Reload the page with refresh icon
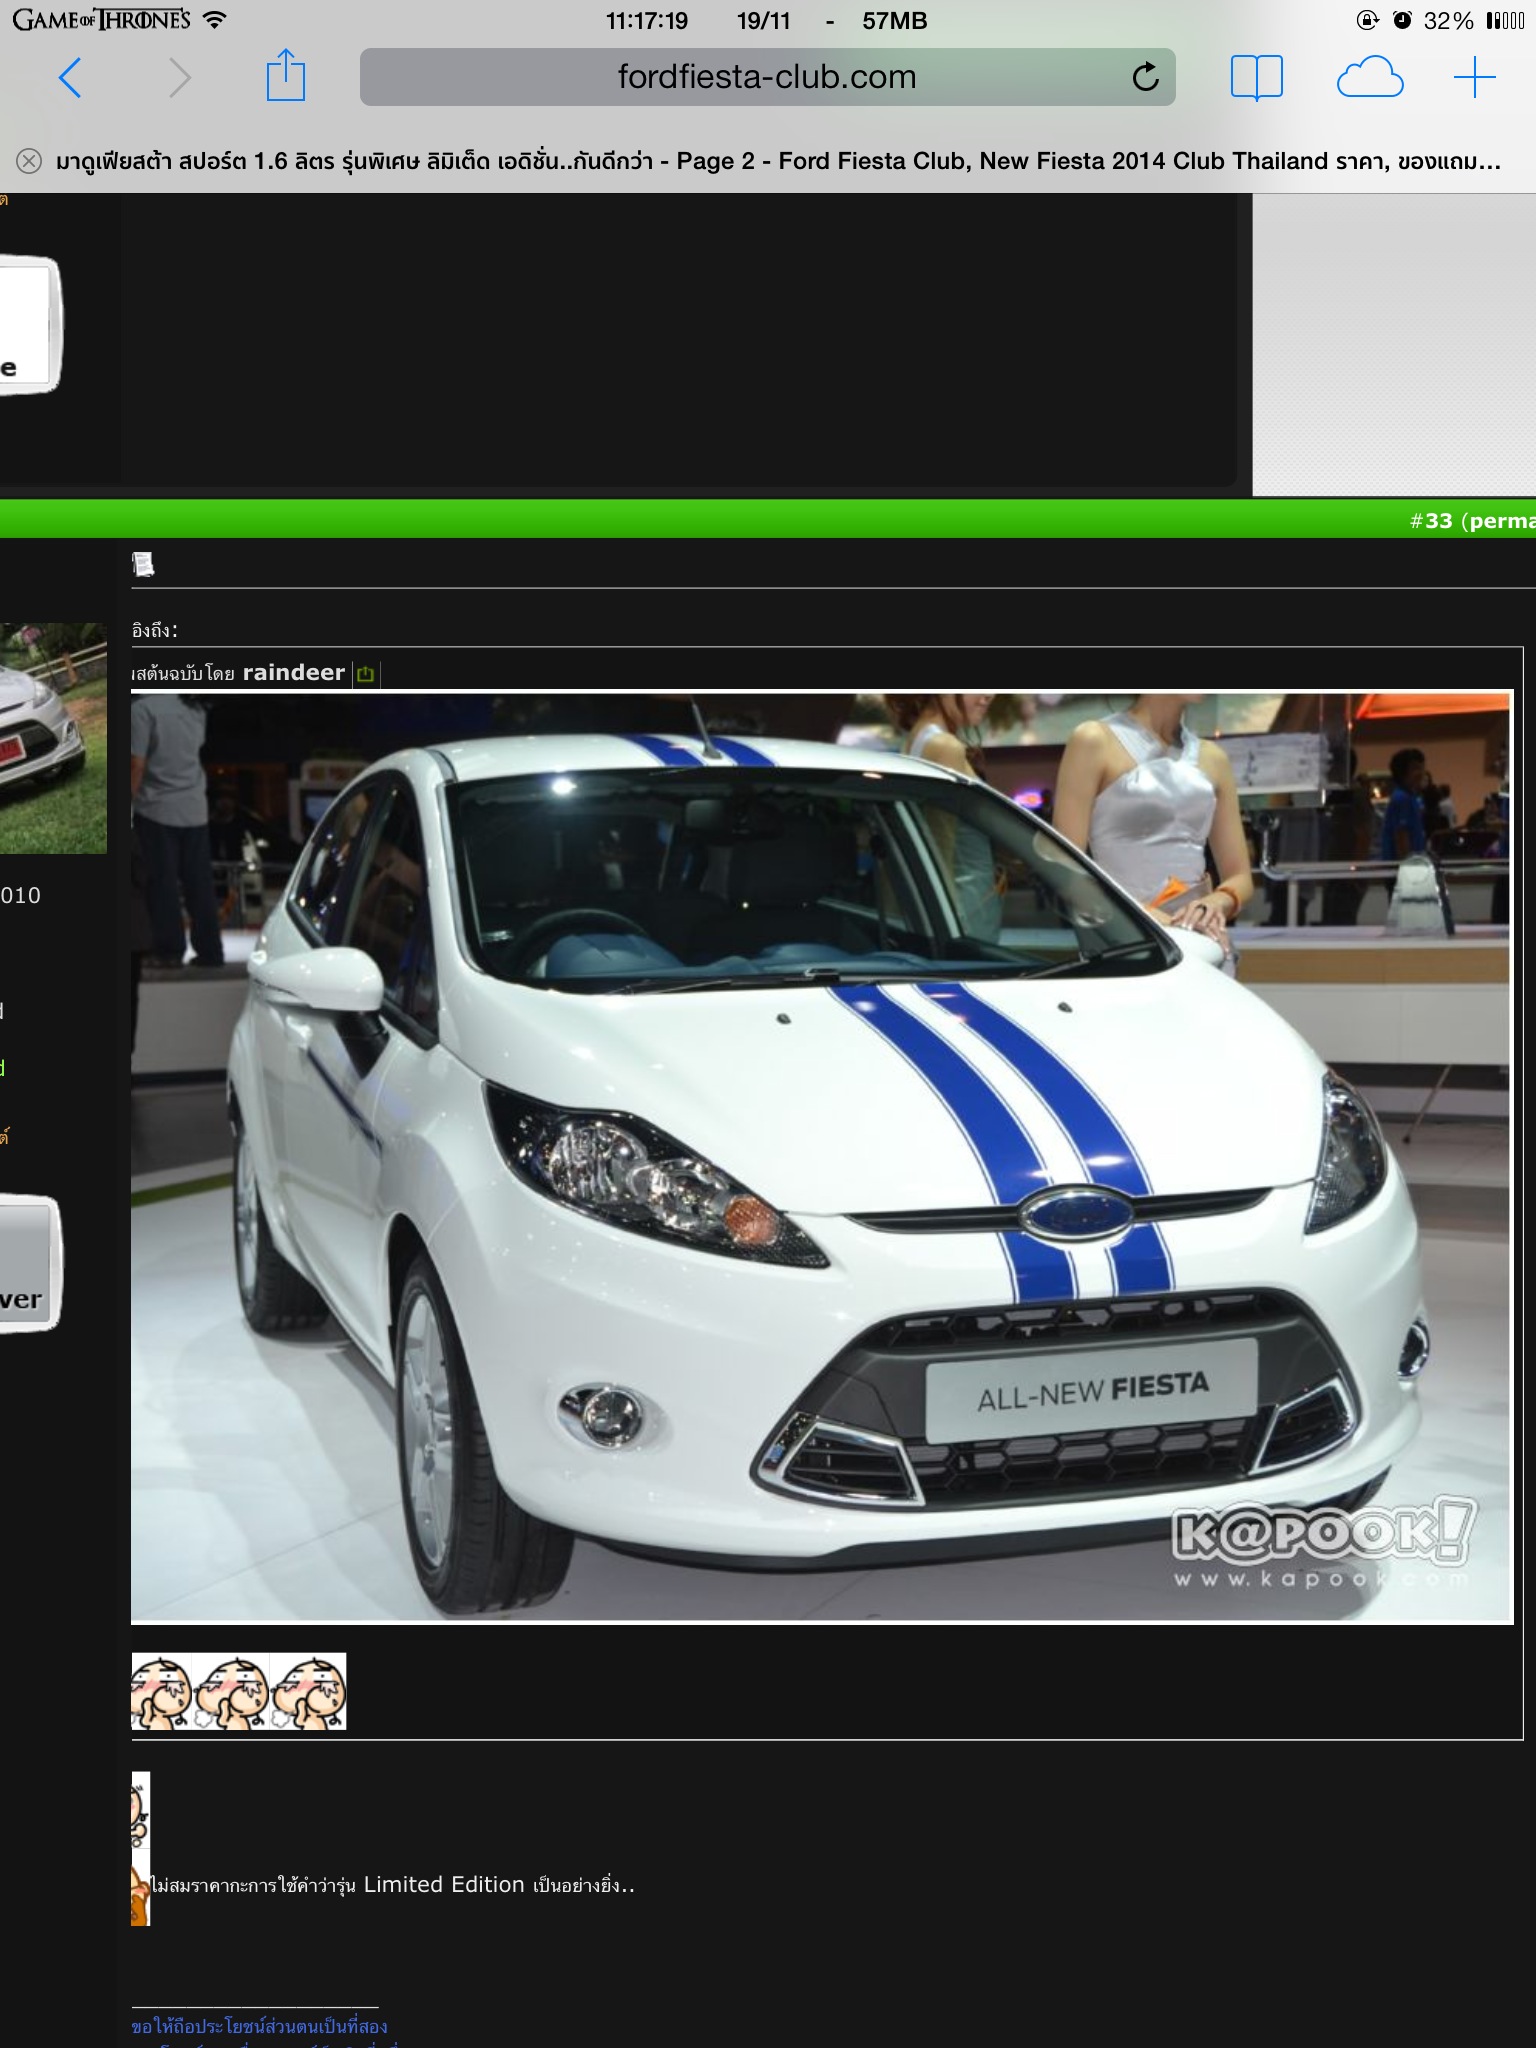1536x2048 pixels. 1145,76
